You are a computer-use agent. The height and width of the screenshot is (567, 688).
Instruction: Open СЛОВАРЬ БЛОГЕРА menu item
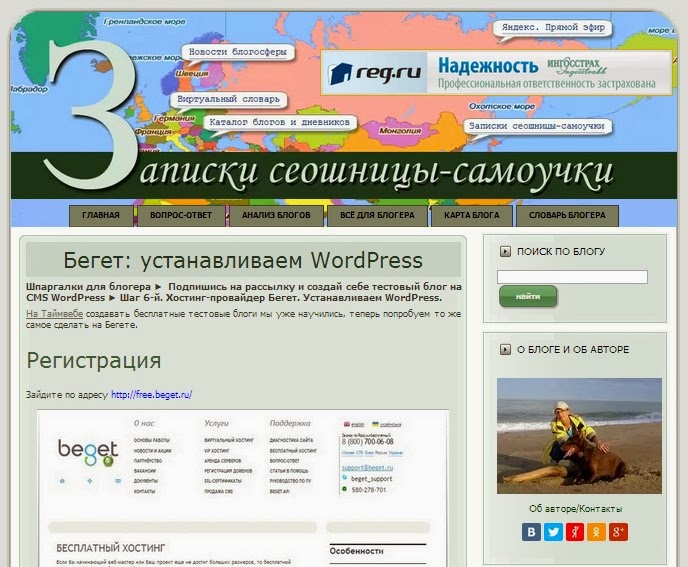pyautogui.click(x=567, y=215)
